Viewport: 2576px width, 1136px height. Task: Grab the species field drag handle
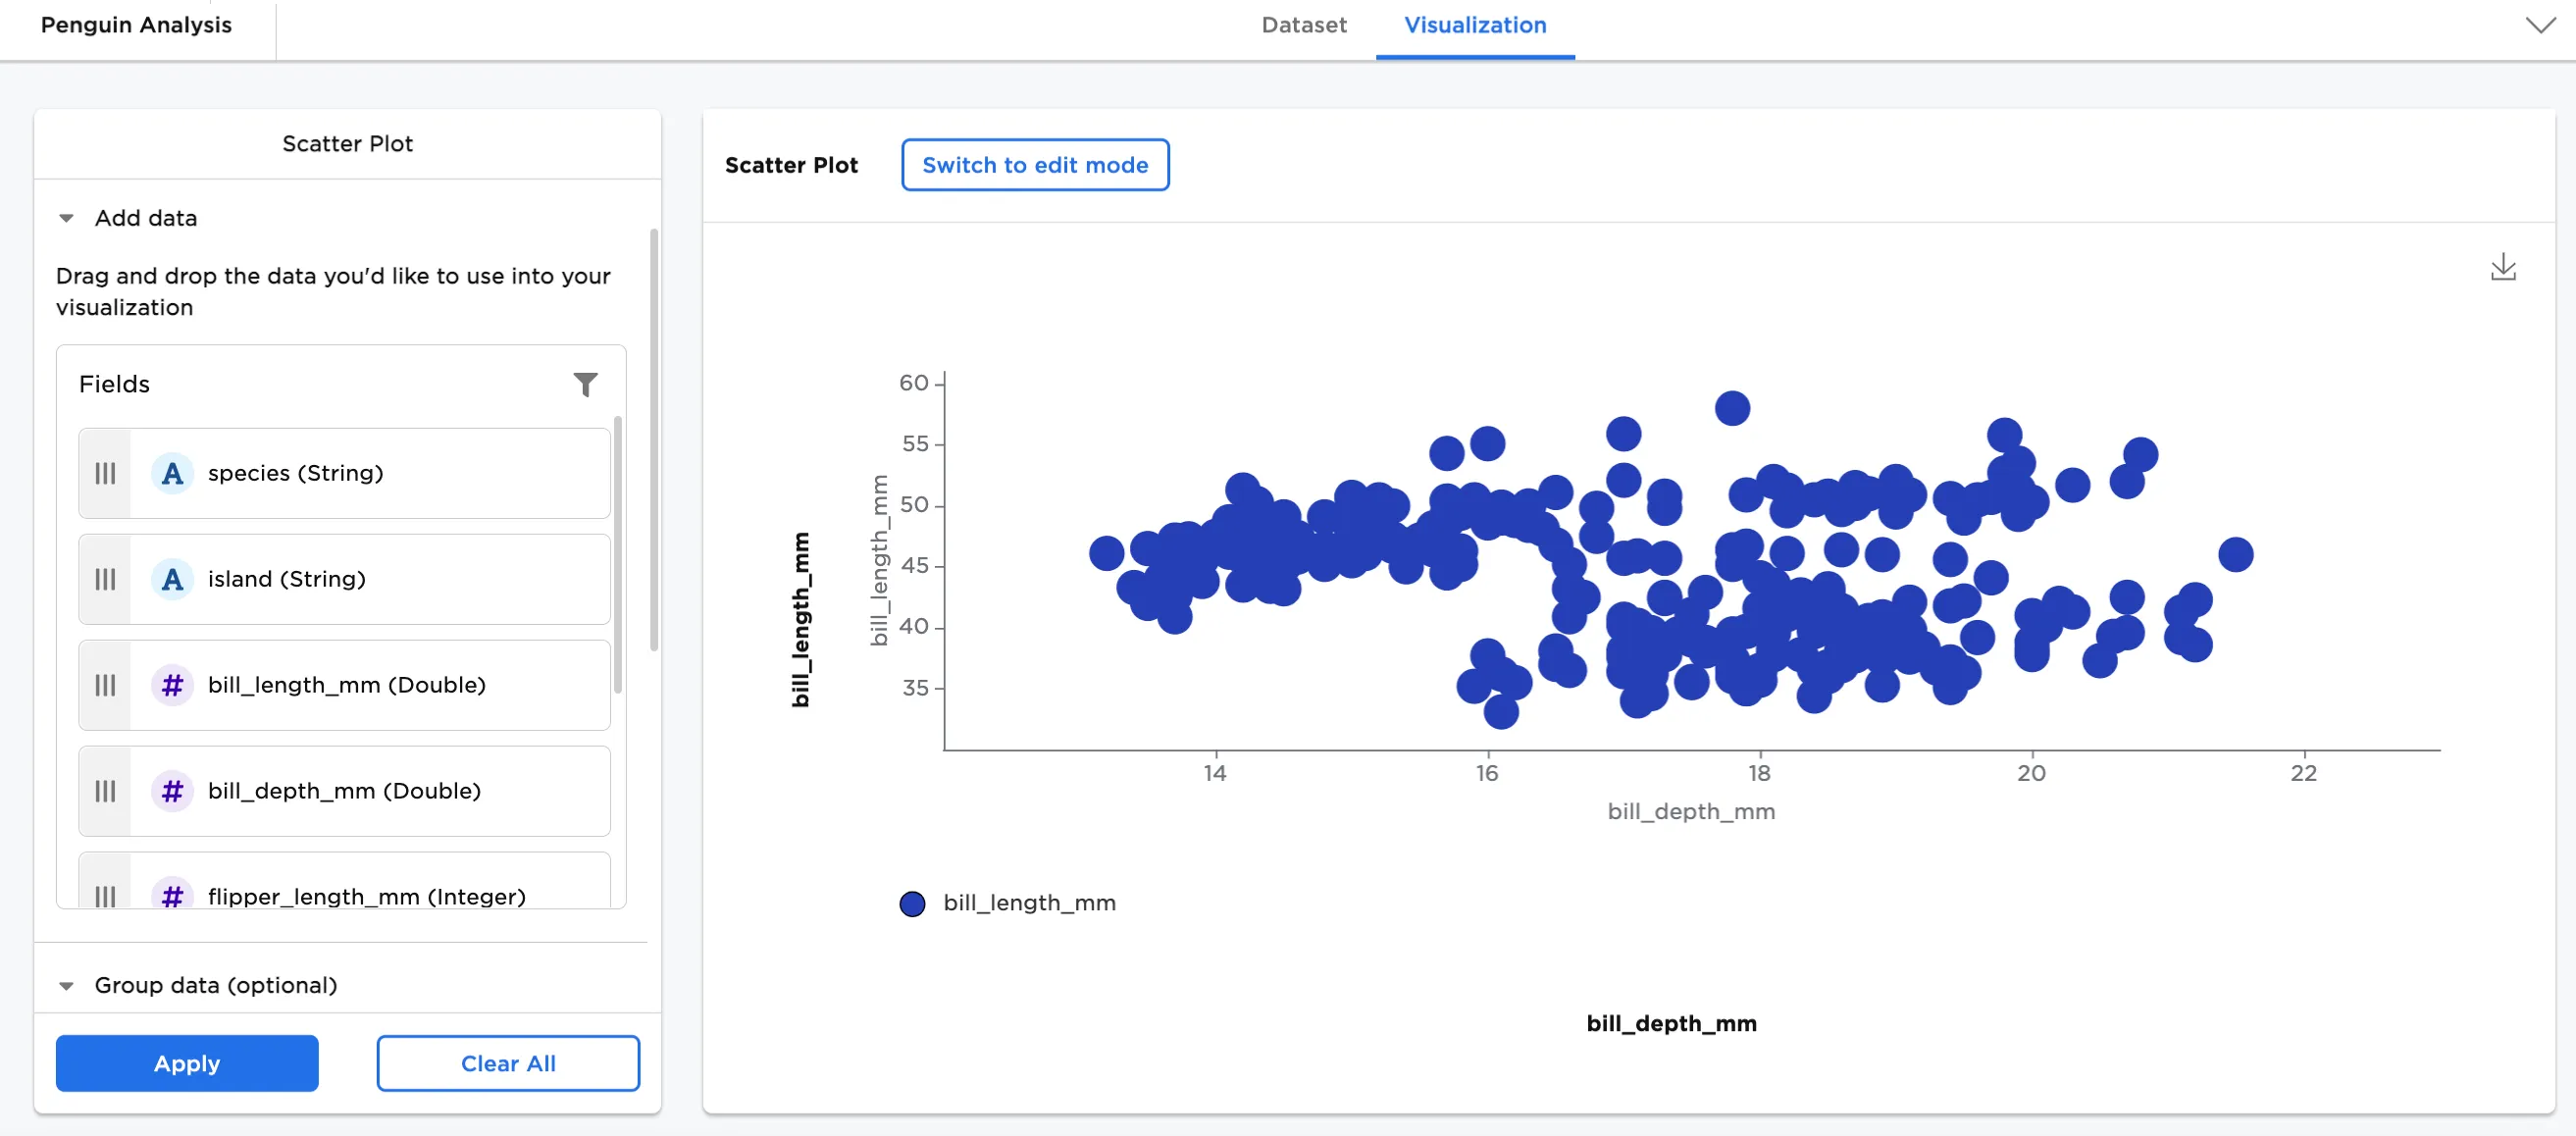(x=105, y=473)
